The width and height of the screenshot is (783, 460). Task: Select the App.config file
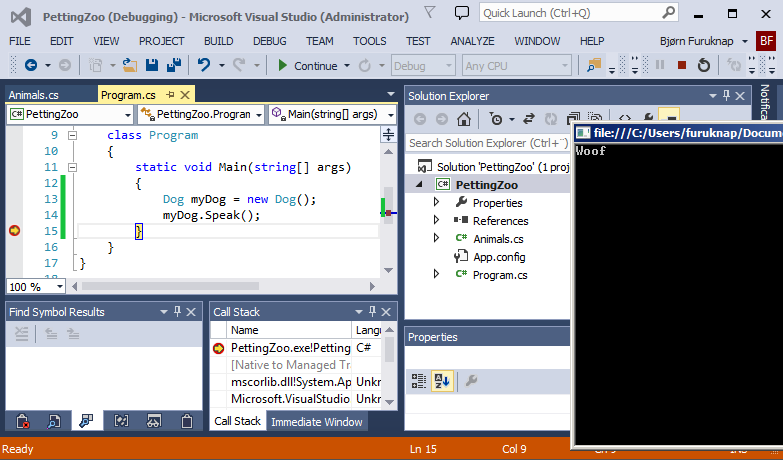click(499, 257)
